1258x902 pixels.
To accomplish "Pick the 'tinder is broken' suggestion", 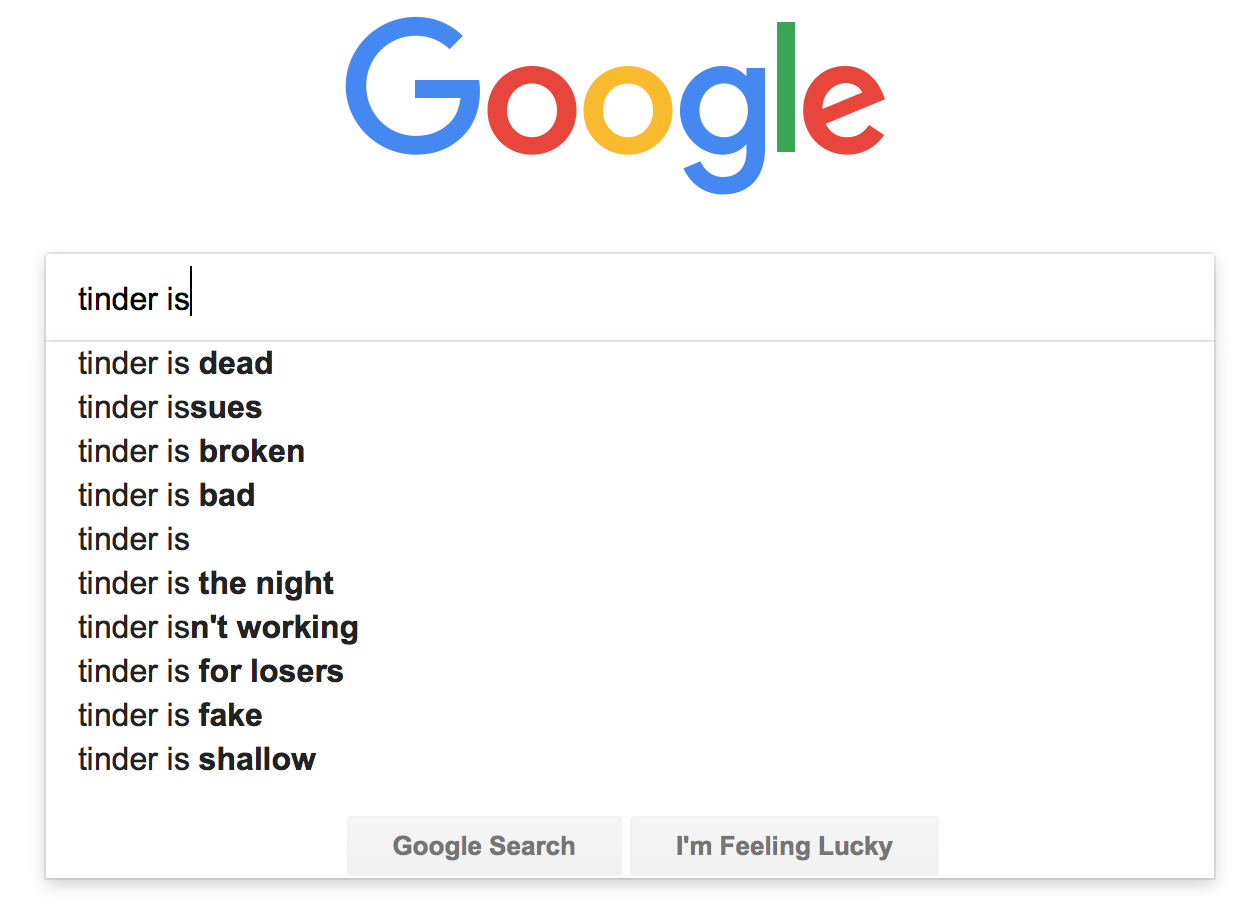I will pos(191,451).
